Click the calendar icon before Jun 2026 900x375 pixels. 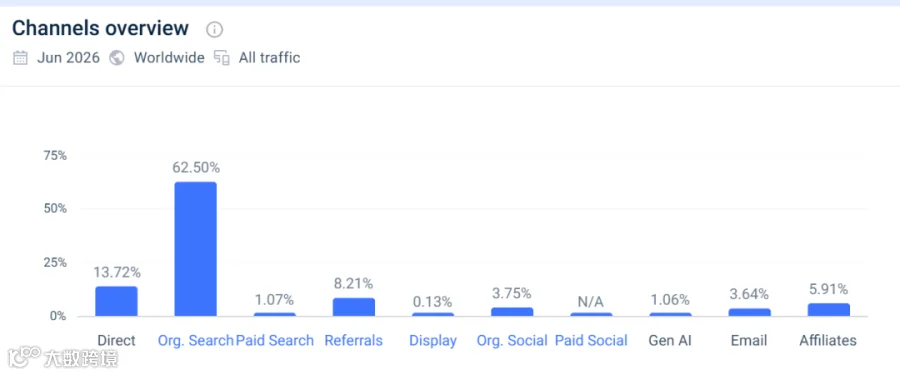21,58
